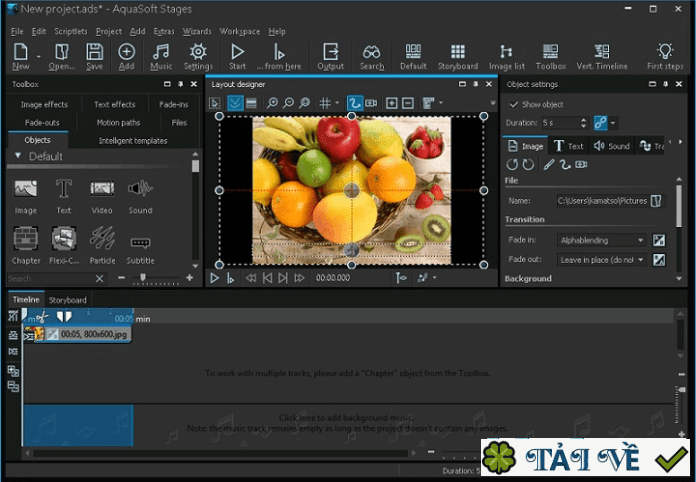Screen dimensions: 696x482
Task: Open the Storyboard view from toolbar
Action: (457, 56)
